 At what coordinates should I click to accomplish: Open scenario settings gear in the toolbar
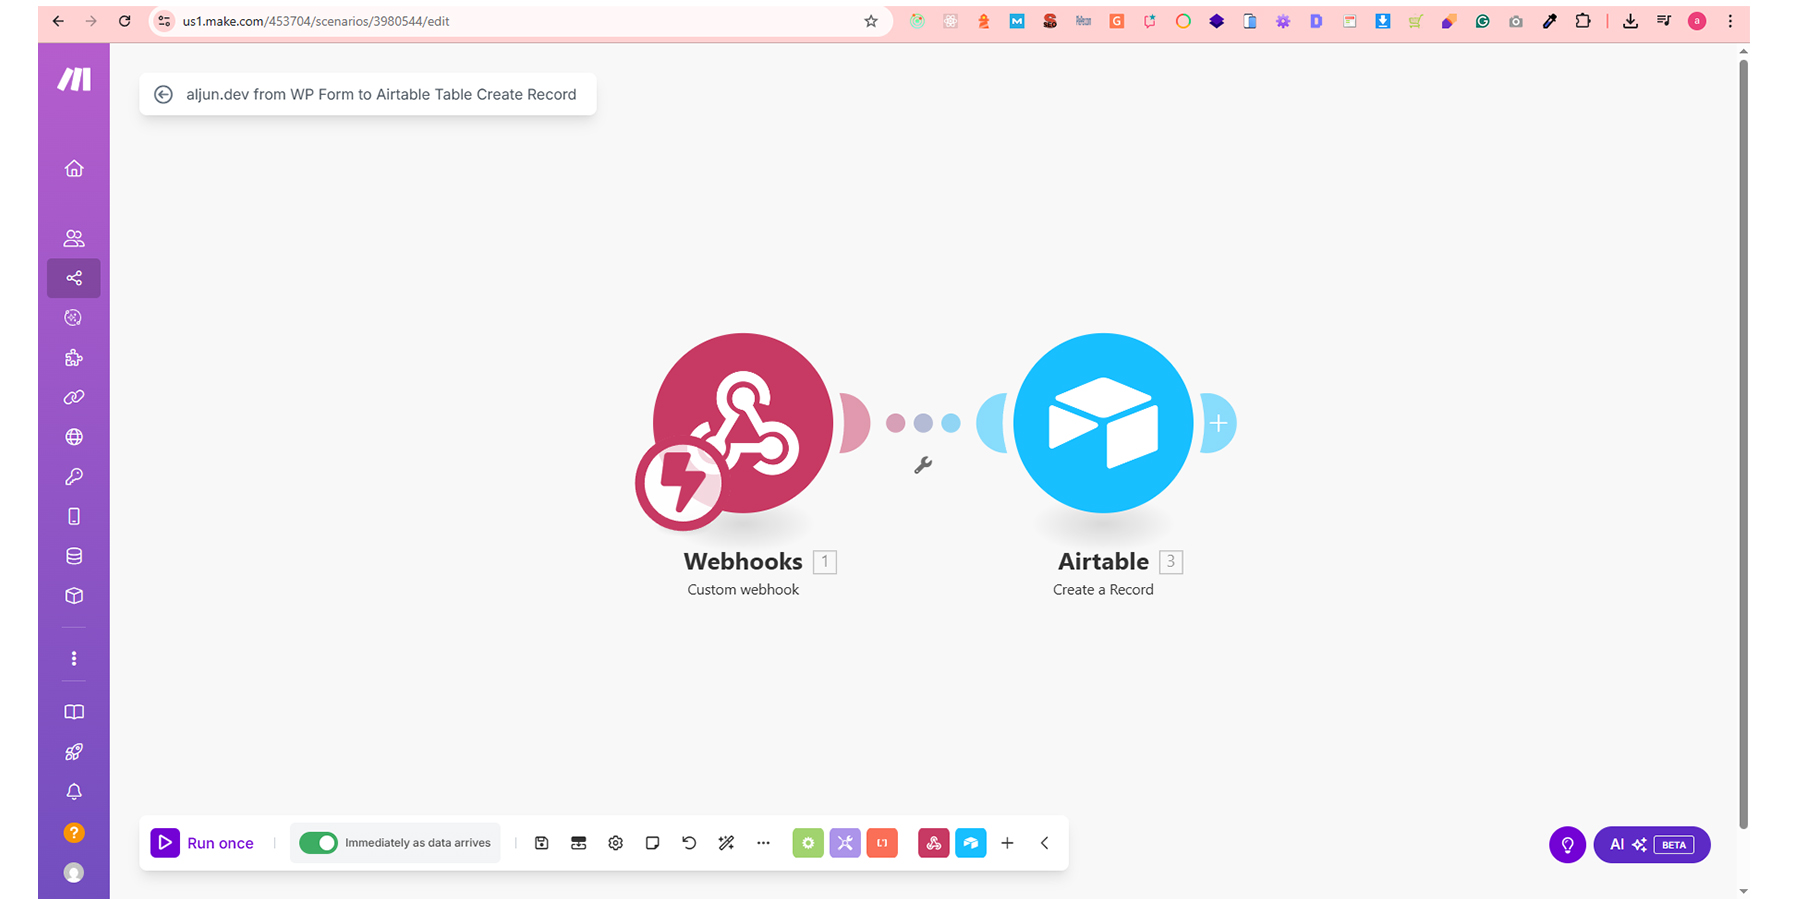coord(616,843)
